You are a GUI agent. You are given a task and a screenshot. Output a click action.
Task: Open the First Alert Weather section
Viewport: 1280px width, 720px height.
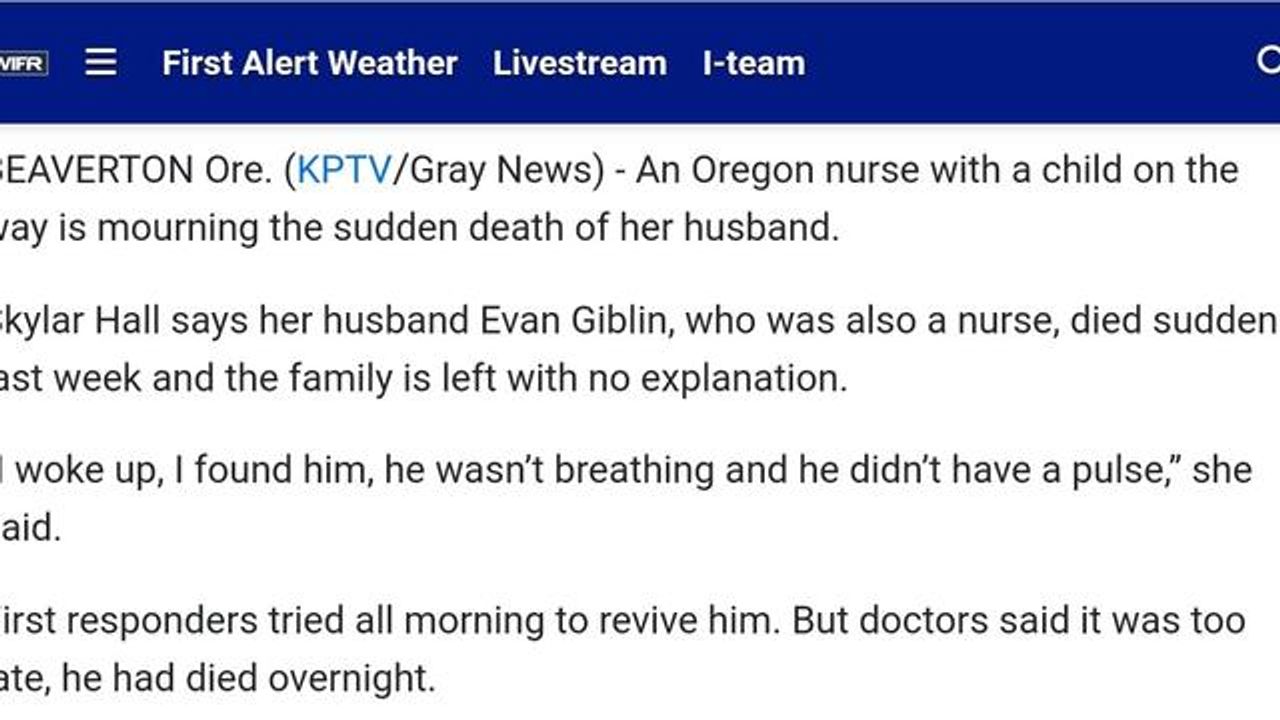(x=309, y=63)
